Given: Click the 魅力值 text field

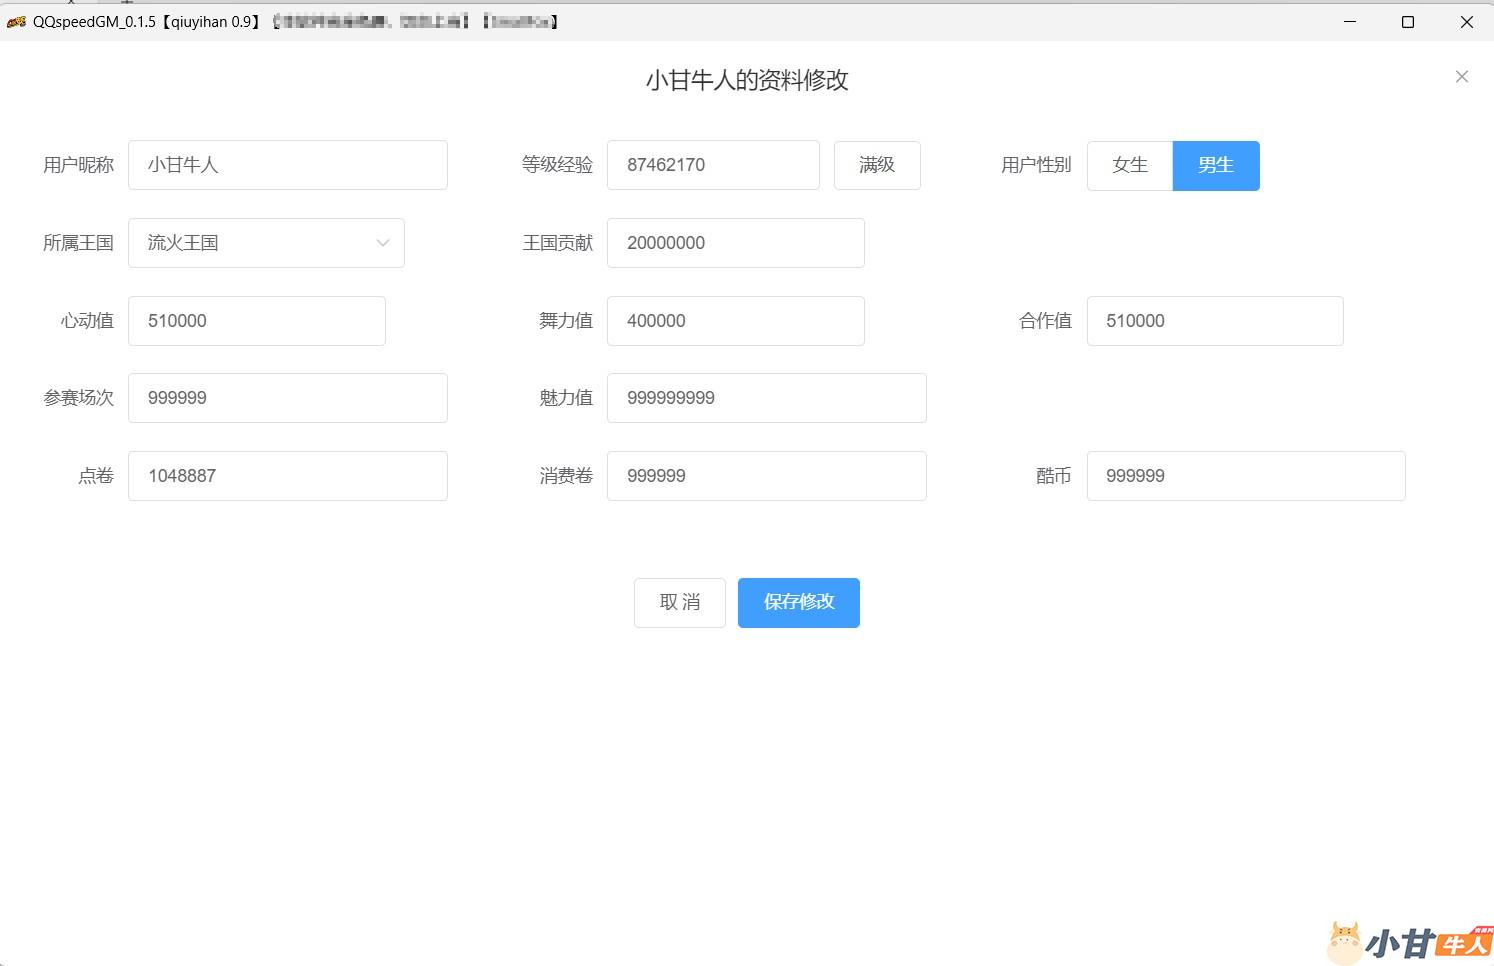Looking at the screenshot, I should click(765, 398).
